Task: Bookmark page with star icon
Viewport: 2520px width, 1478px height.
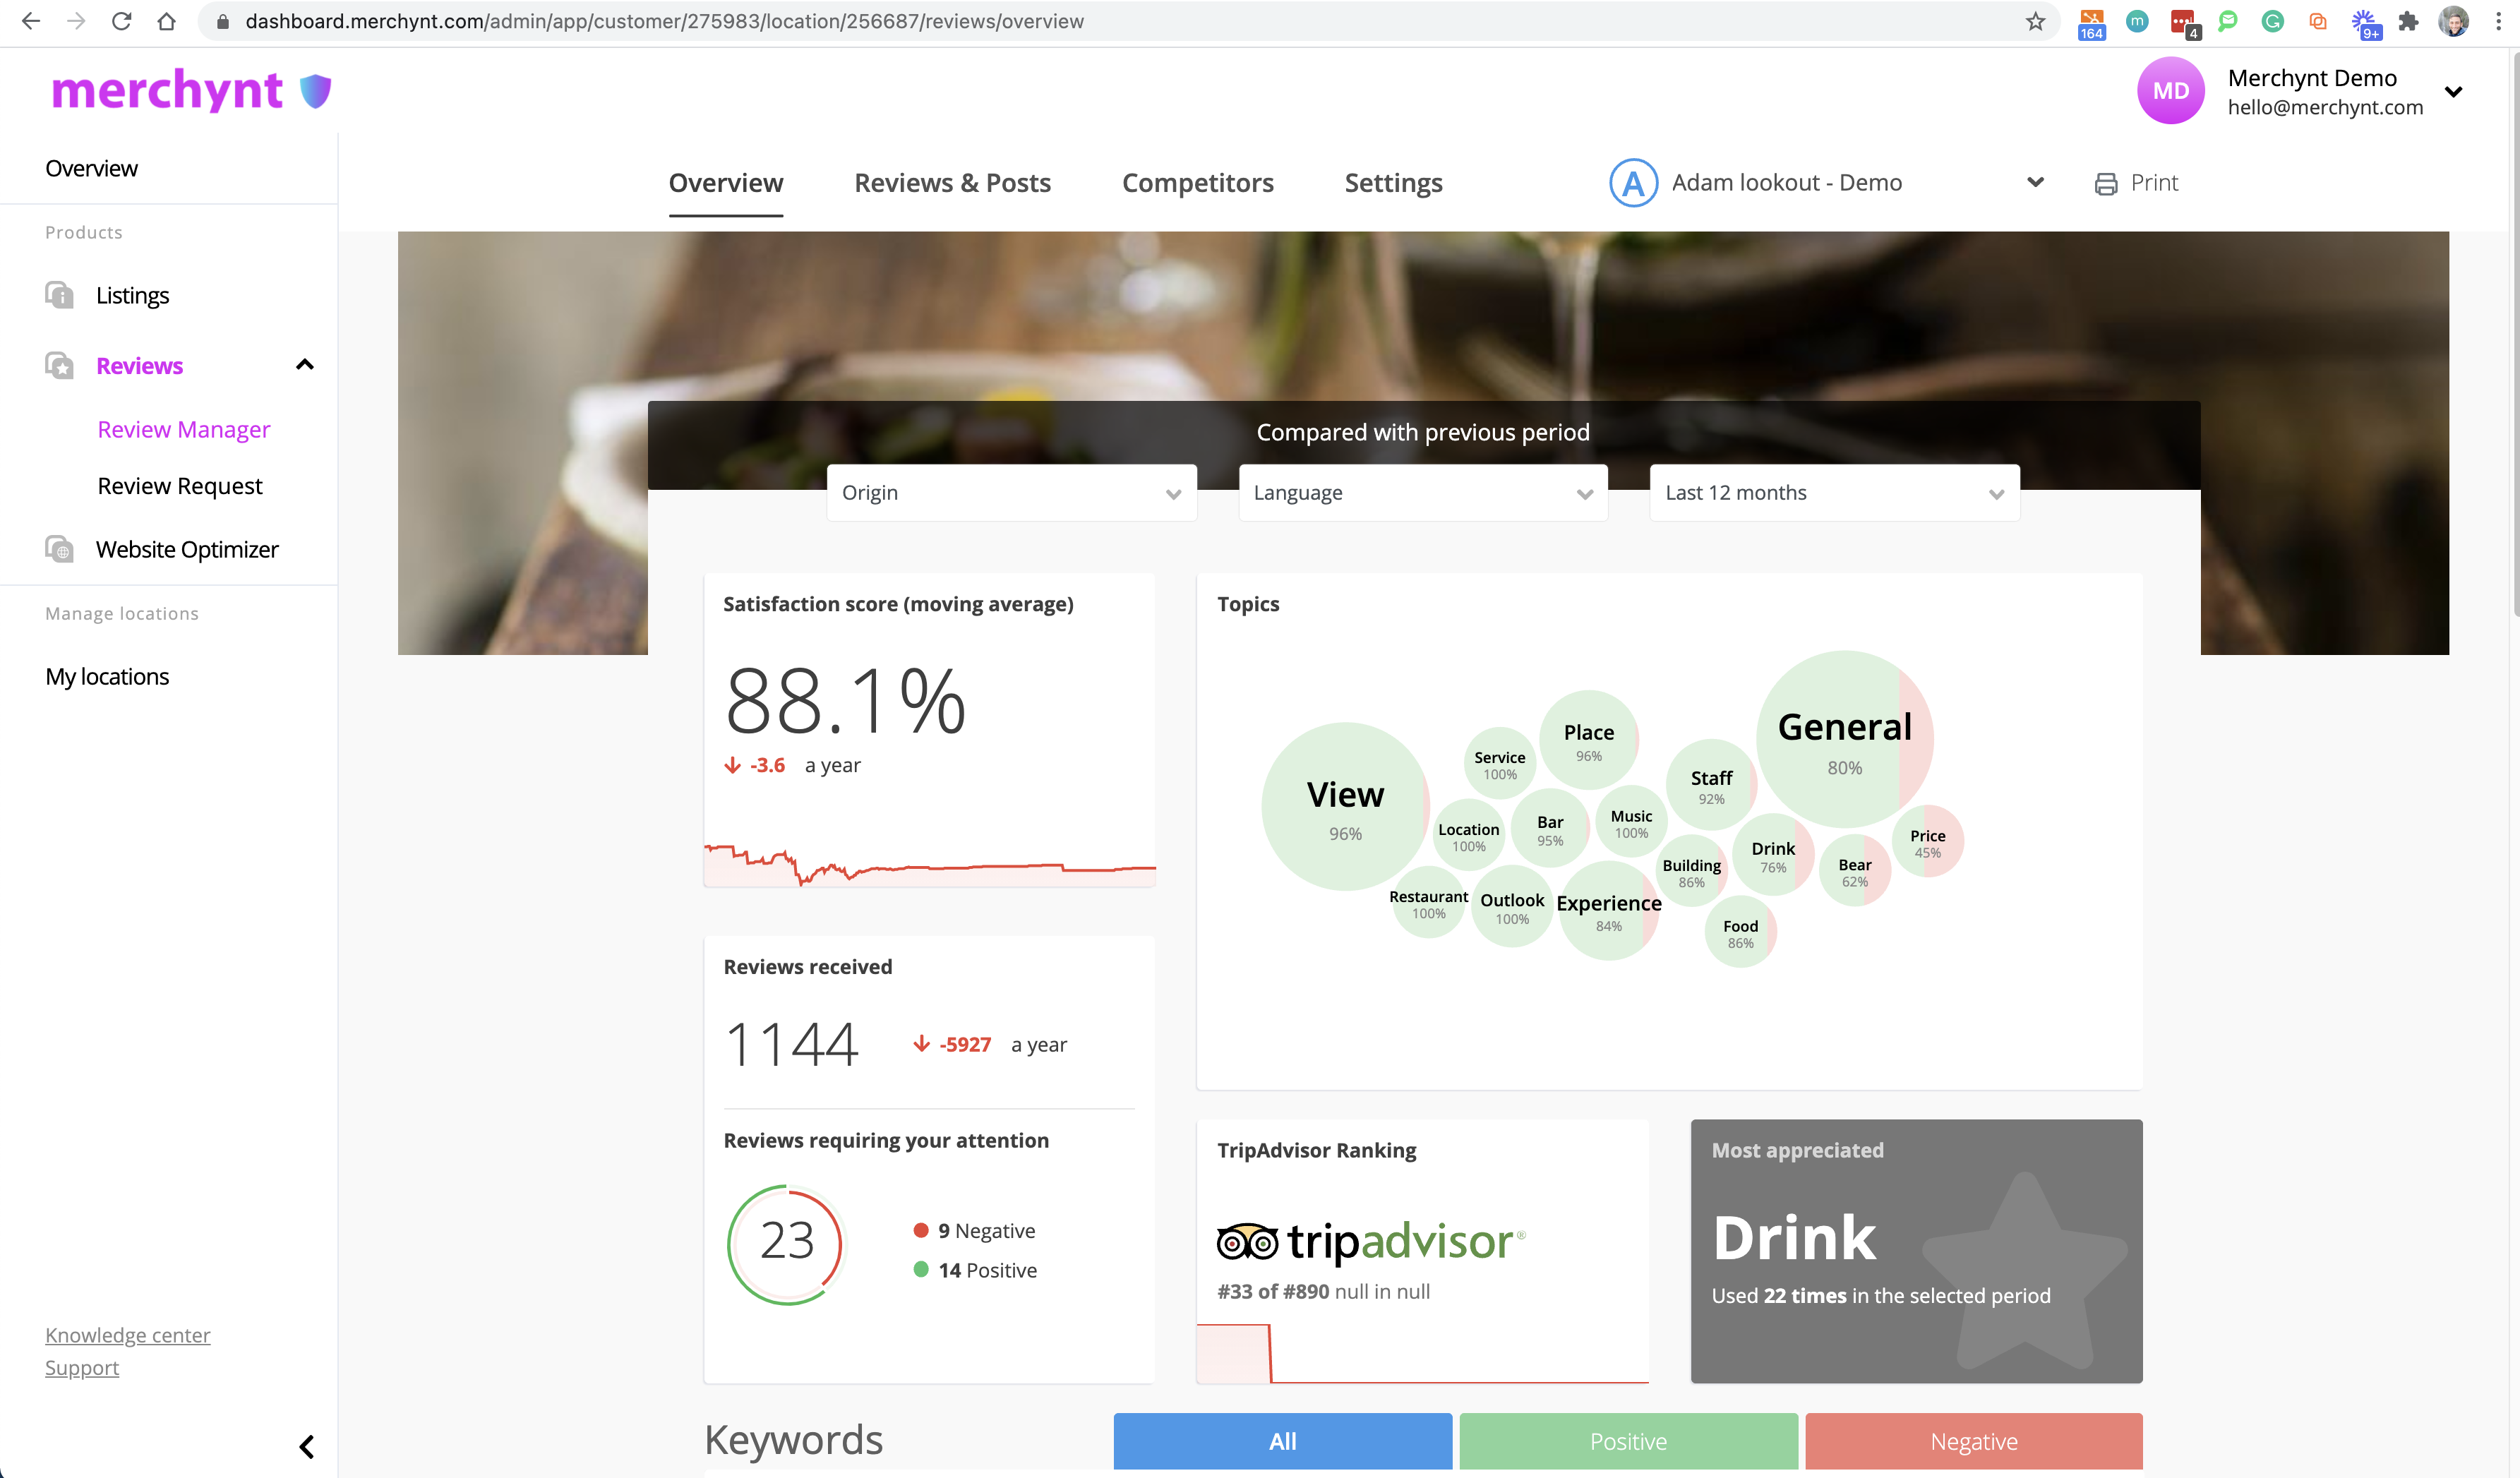Action: [x=2034, y=21]
